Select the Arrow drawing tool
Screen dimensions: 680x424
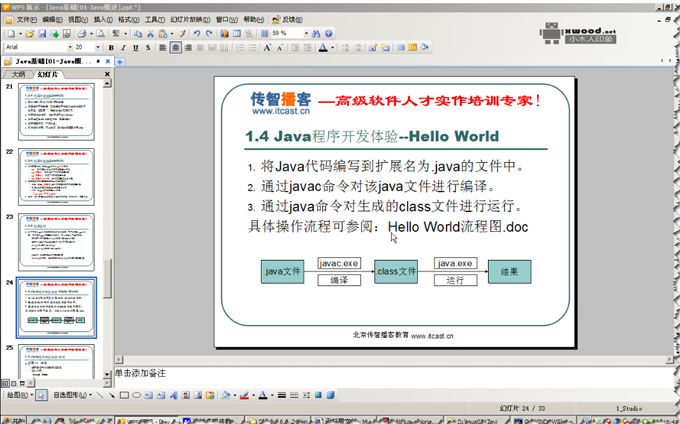tap(111, 395)
